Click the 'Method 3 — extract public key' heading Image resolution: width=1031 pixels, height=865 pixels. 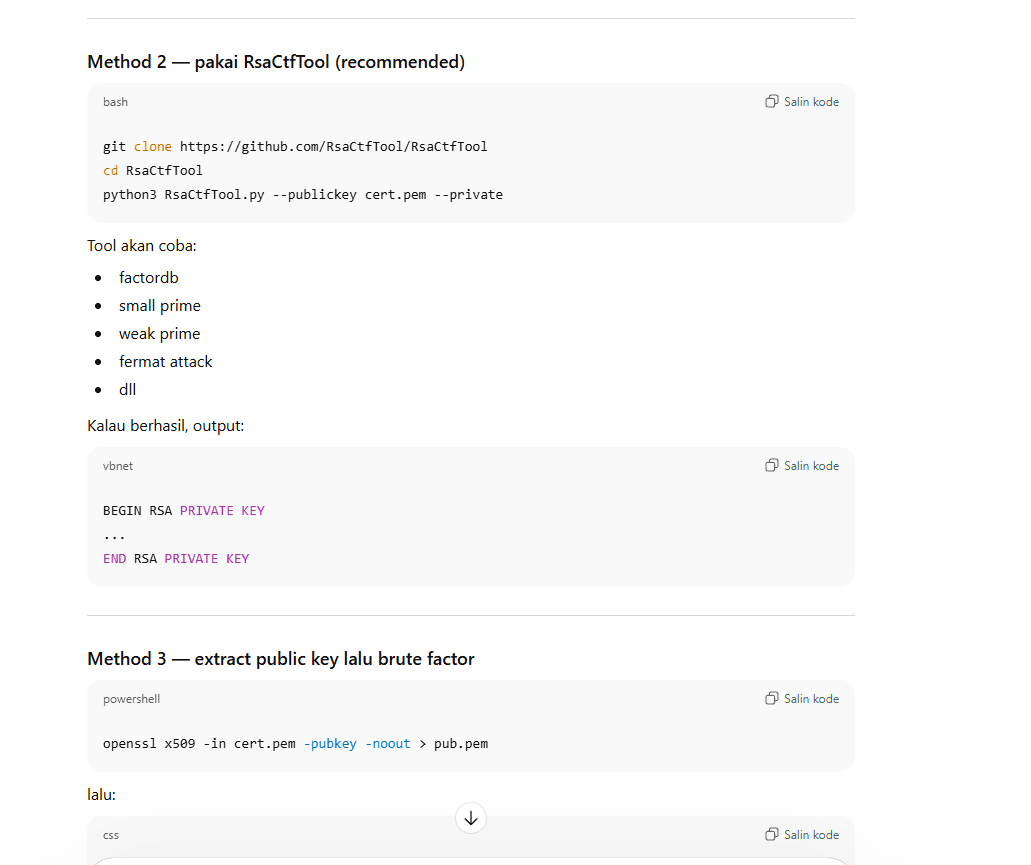(x=280, y=659)
